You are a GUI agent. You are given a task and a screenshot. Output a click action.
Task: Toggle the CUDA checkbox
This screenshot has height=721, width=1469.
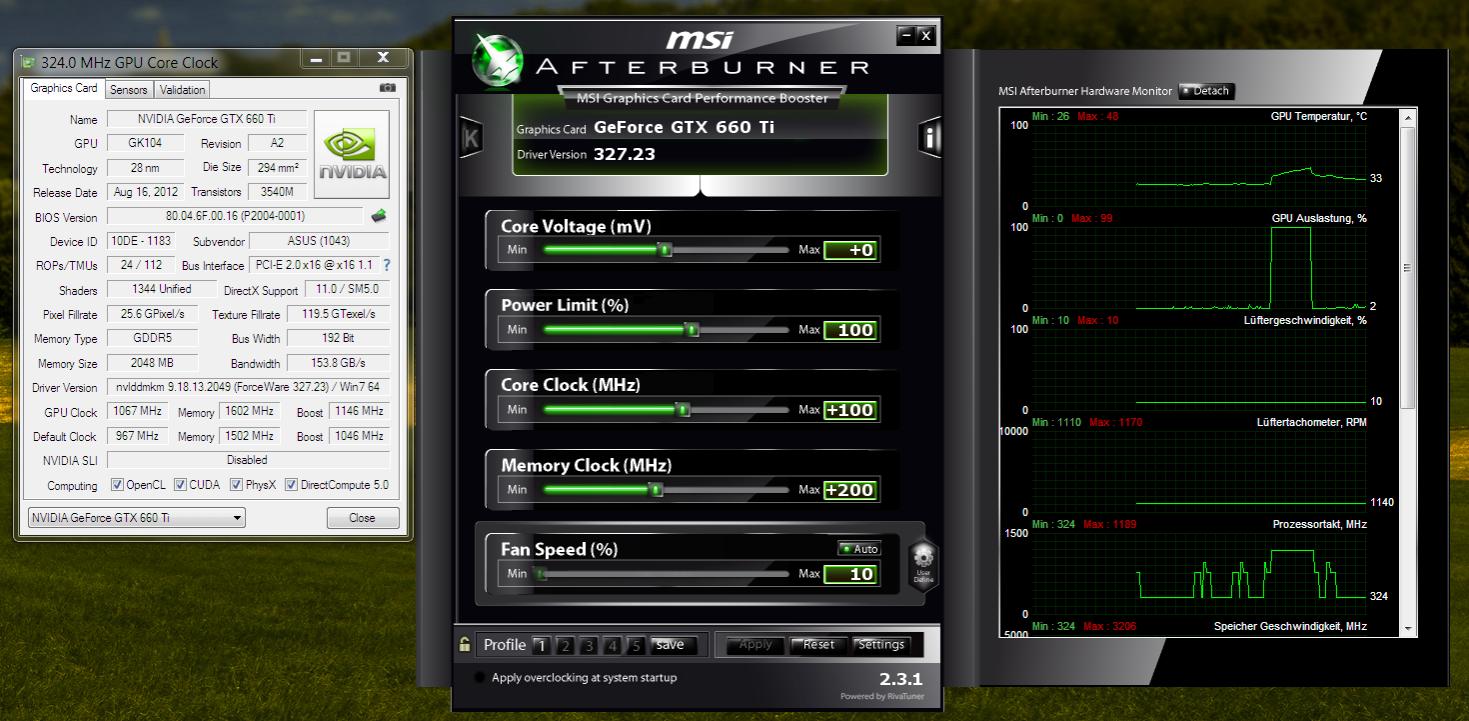180,485
